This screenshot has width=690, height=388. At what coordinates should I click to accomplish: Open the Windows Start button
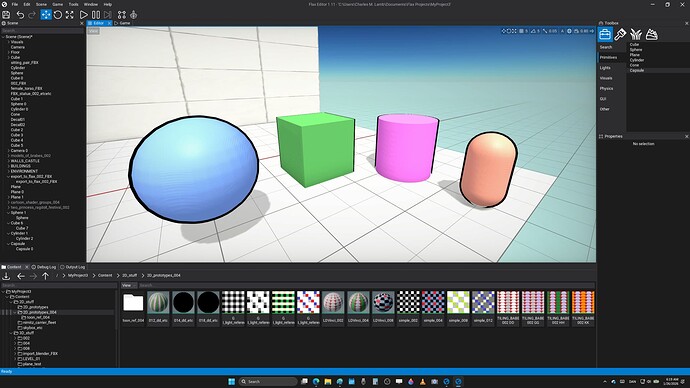click(x=231, y=381)
